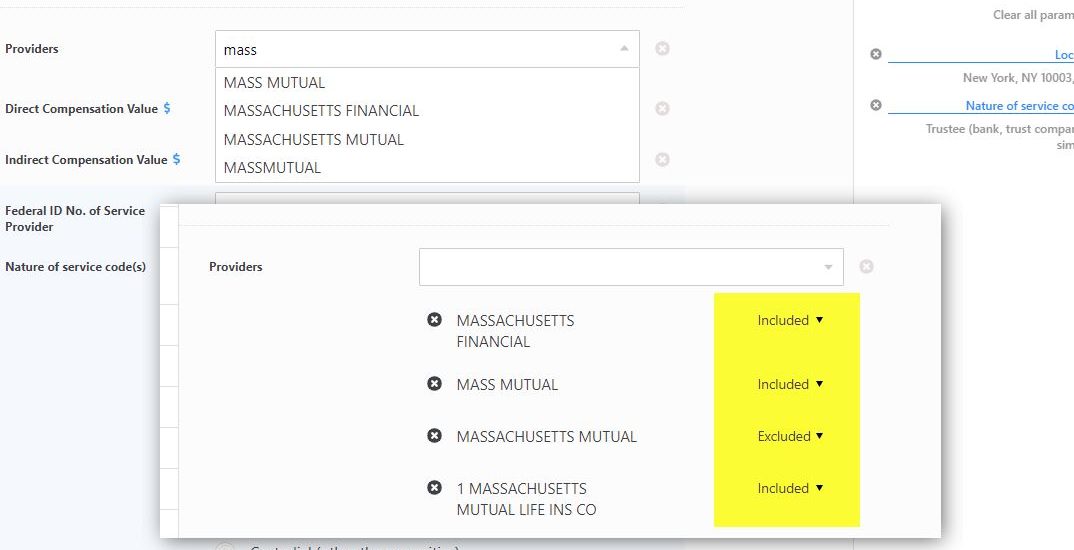
Task: Clear the Indirect Compensation Value row
Action: pyautogui.click(x=662, y=160)
